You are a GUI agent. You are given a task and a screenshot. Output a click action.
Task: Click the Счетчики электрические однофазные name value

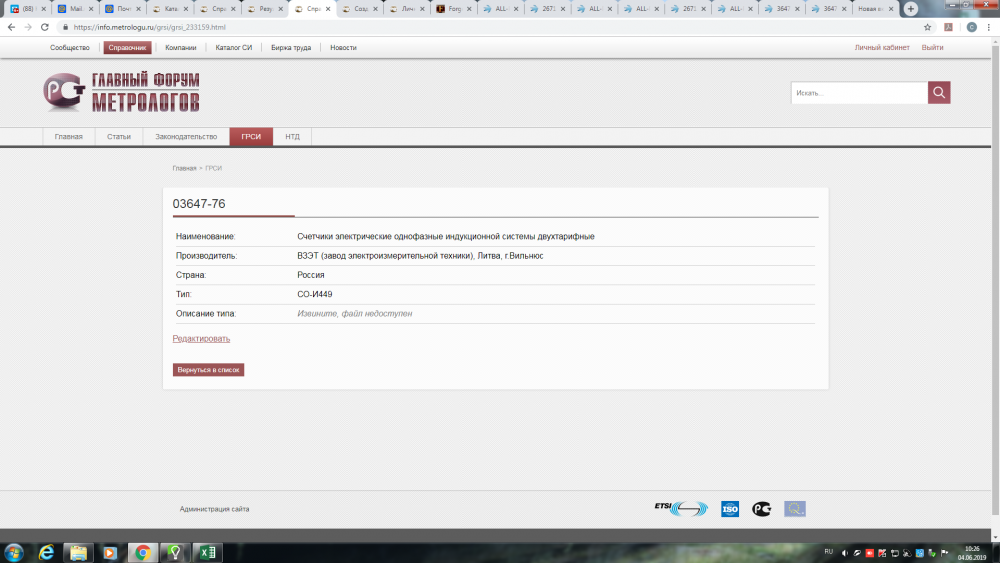click(x=446, y=237)
